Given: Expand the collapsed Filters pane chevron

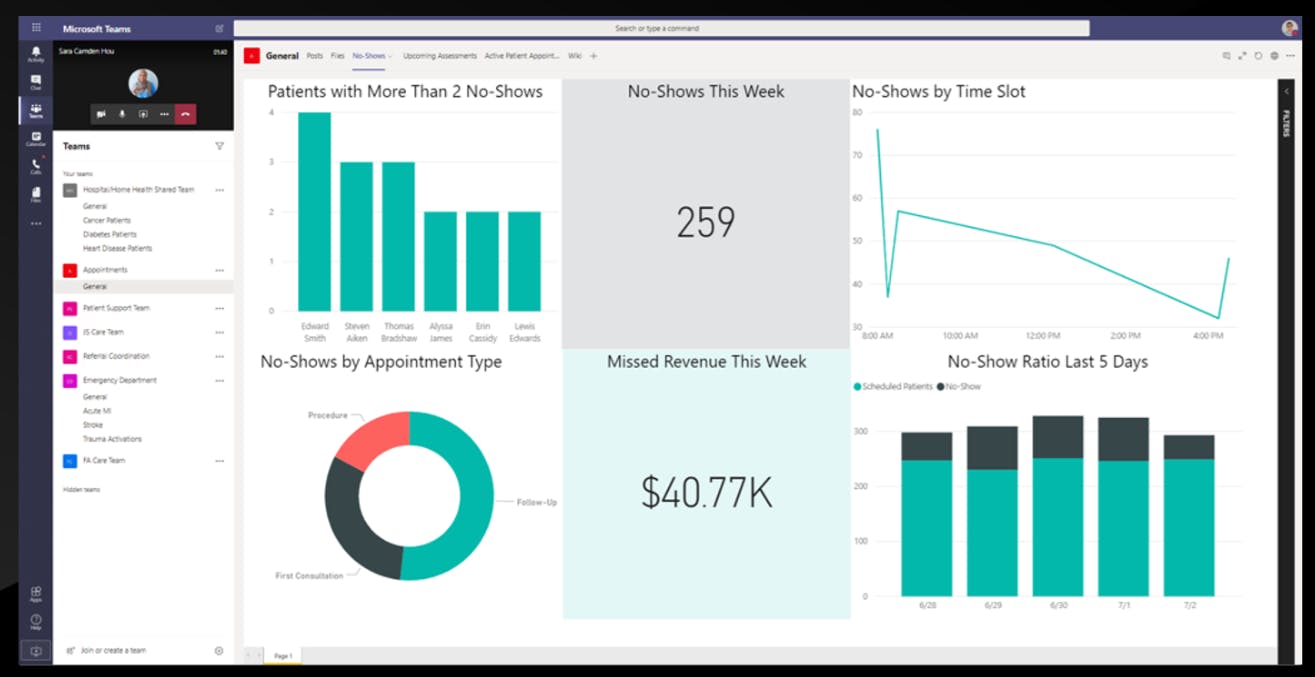Looking at the screenshot, I should 1286,92.
